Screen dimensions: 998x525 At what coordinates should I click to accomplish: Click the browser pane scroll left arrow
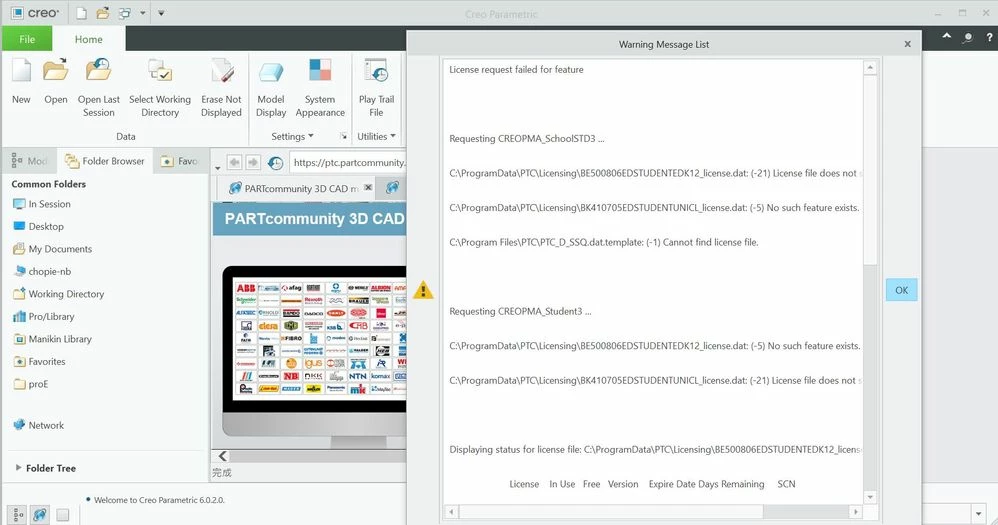pos(222,456)
